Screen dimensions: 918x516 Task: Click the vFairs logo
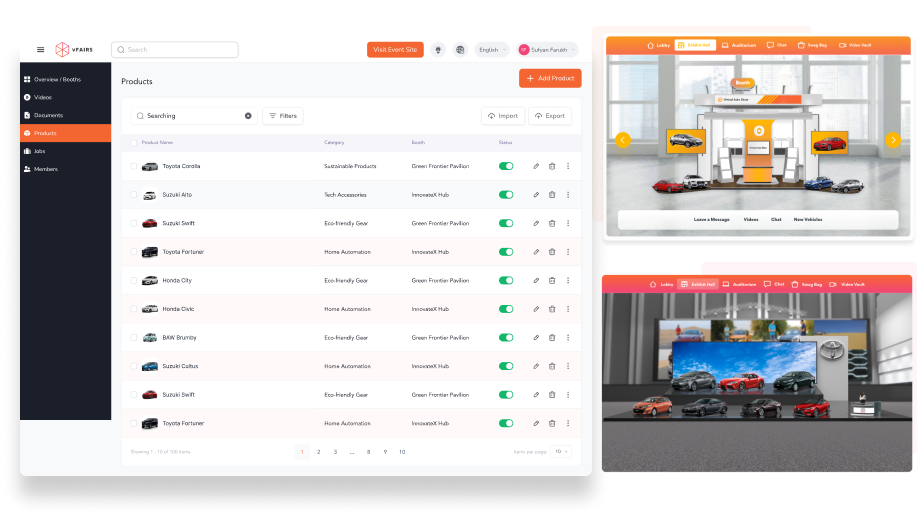(x=74, y=50)
